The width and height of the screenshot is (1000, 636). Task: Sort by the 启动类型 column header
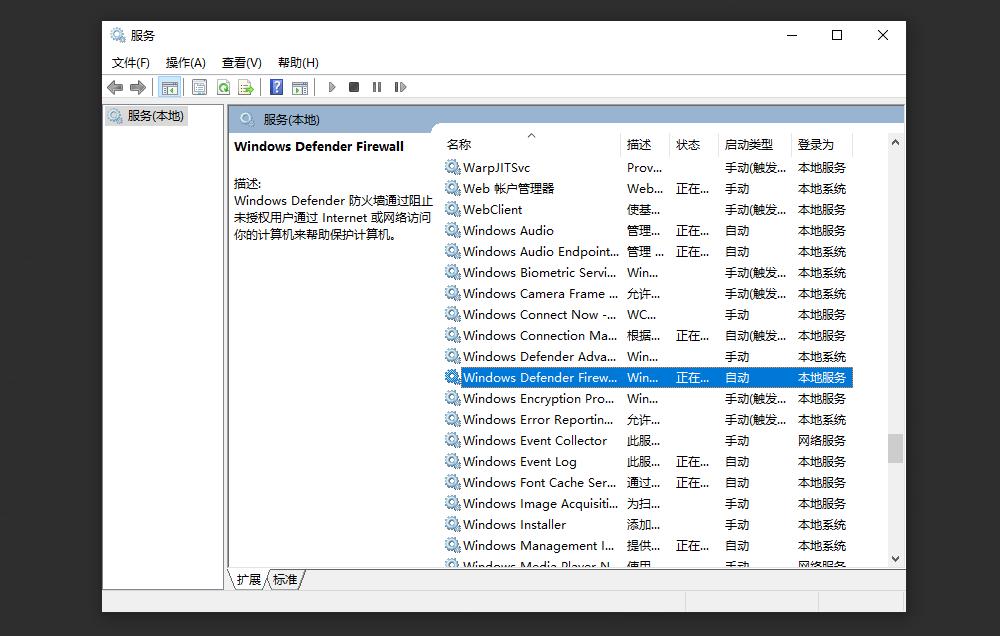754,144
